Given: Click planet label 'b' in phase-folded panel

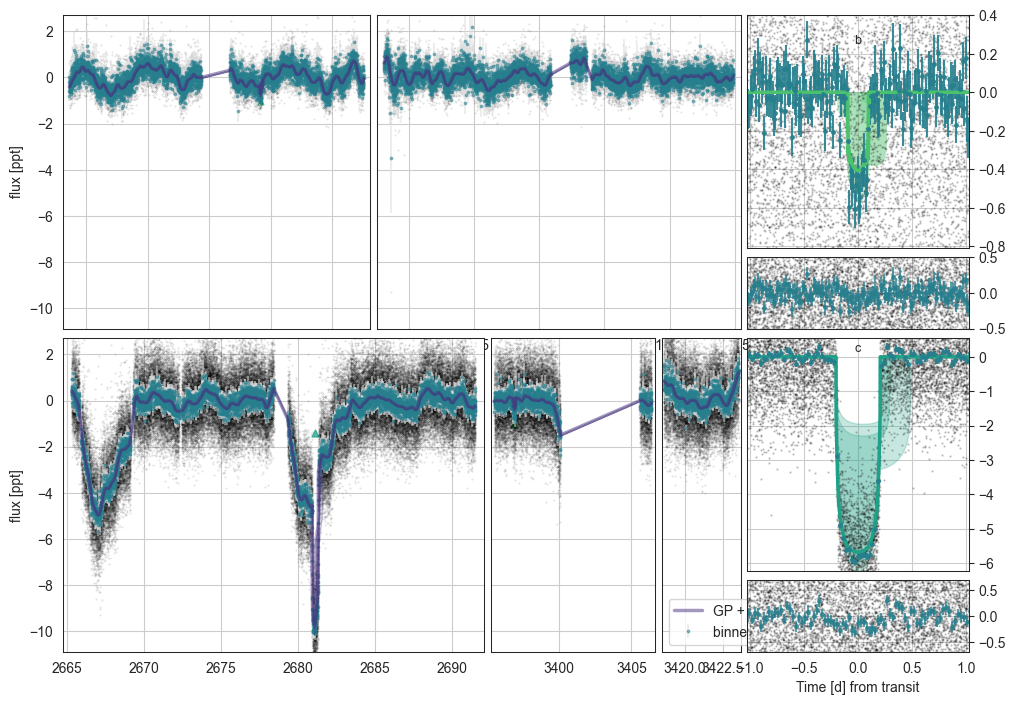Looking at the screenshot, I should point(858,40).
